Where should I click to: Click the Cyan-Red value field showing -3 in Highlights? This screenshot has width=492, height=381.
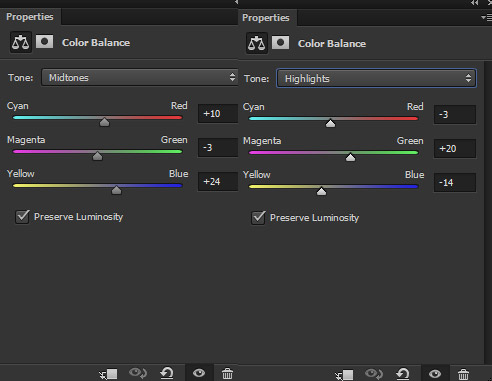(455, 115)
